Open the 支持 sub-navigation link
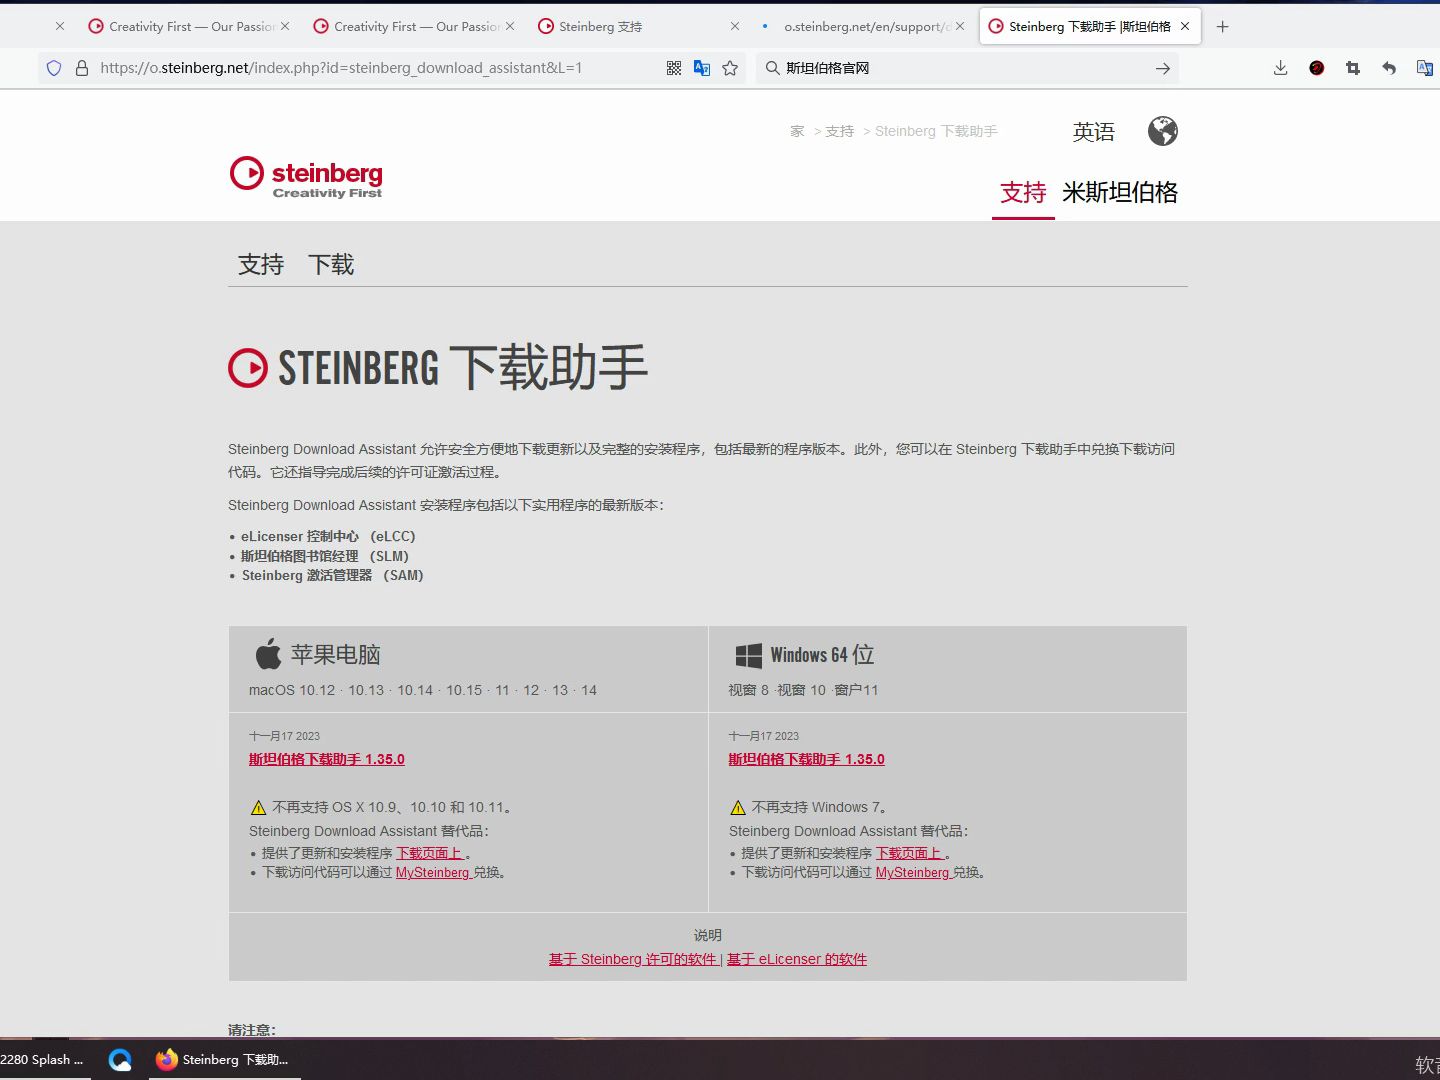The height and width of the screenshot is (1080, 1440). click(x=261, y=264)
